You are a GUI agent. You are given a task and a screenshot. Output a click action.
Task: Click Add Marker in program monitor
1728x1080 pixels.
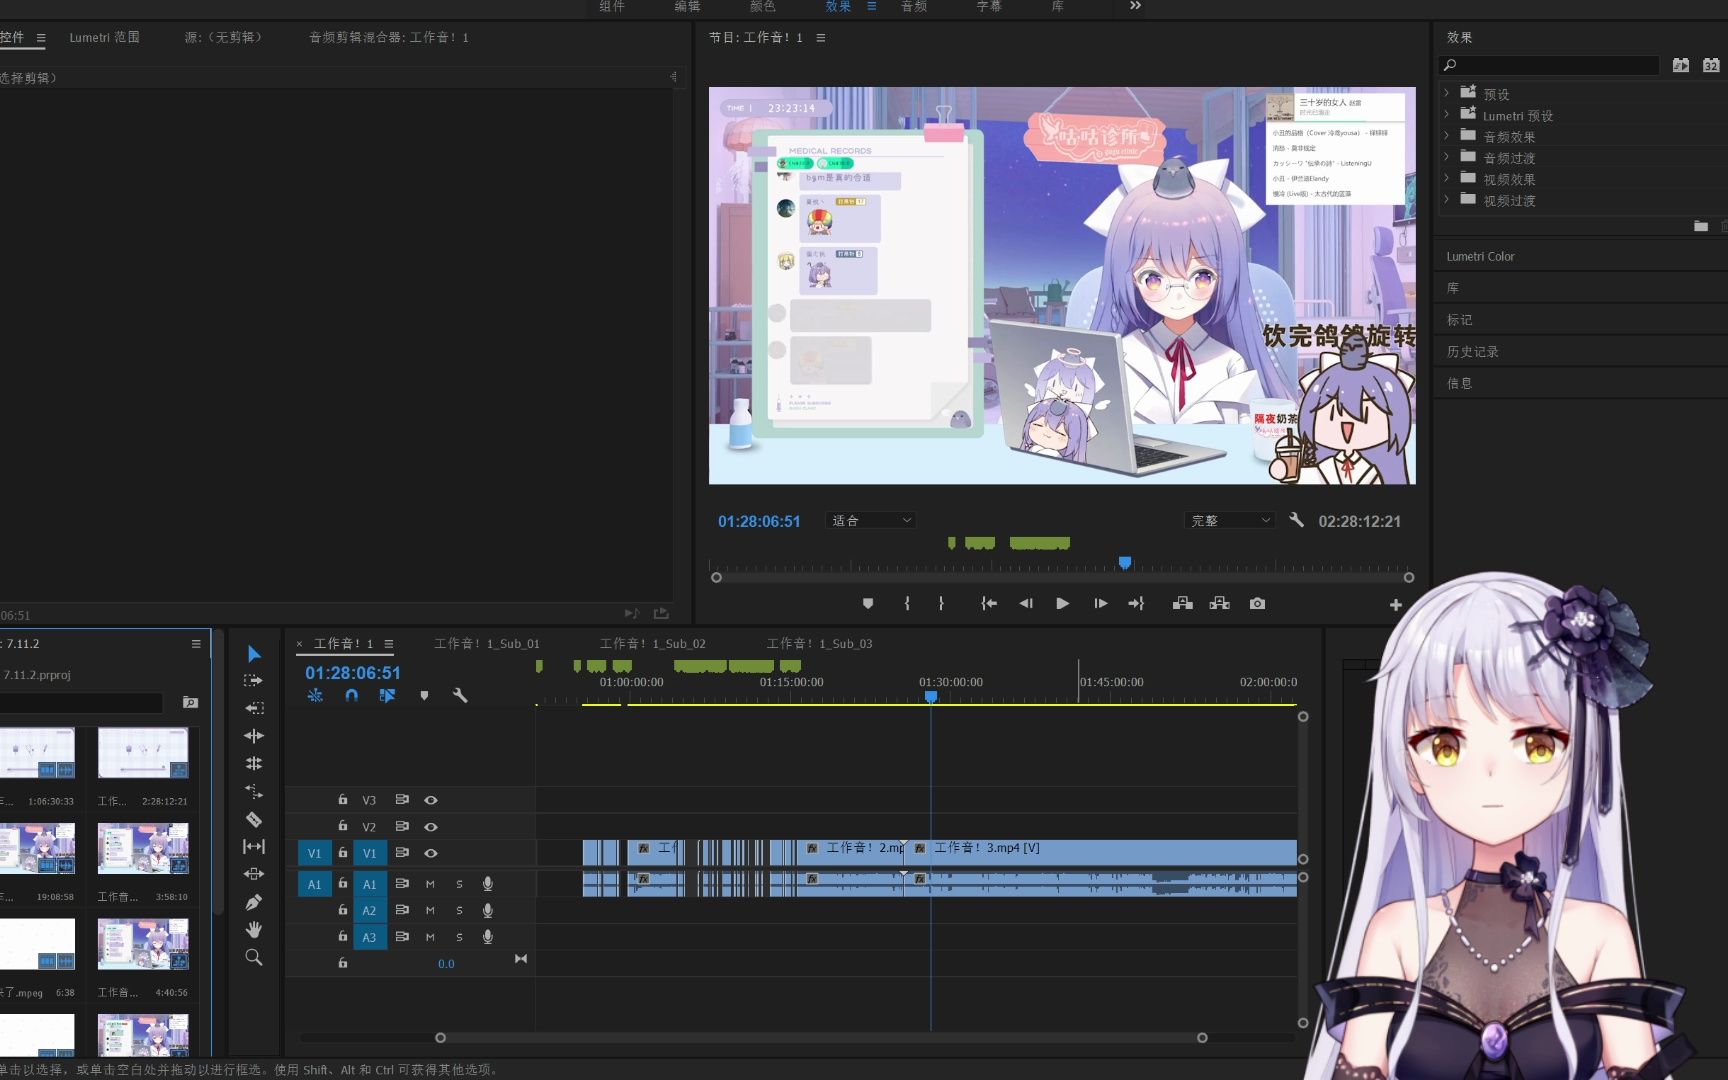click(868, 604)
